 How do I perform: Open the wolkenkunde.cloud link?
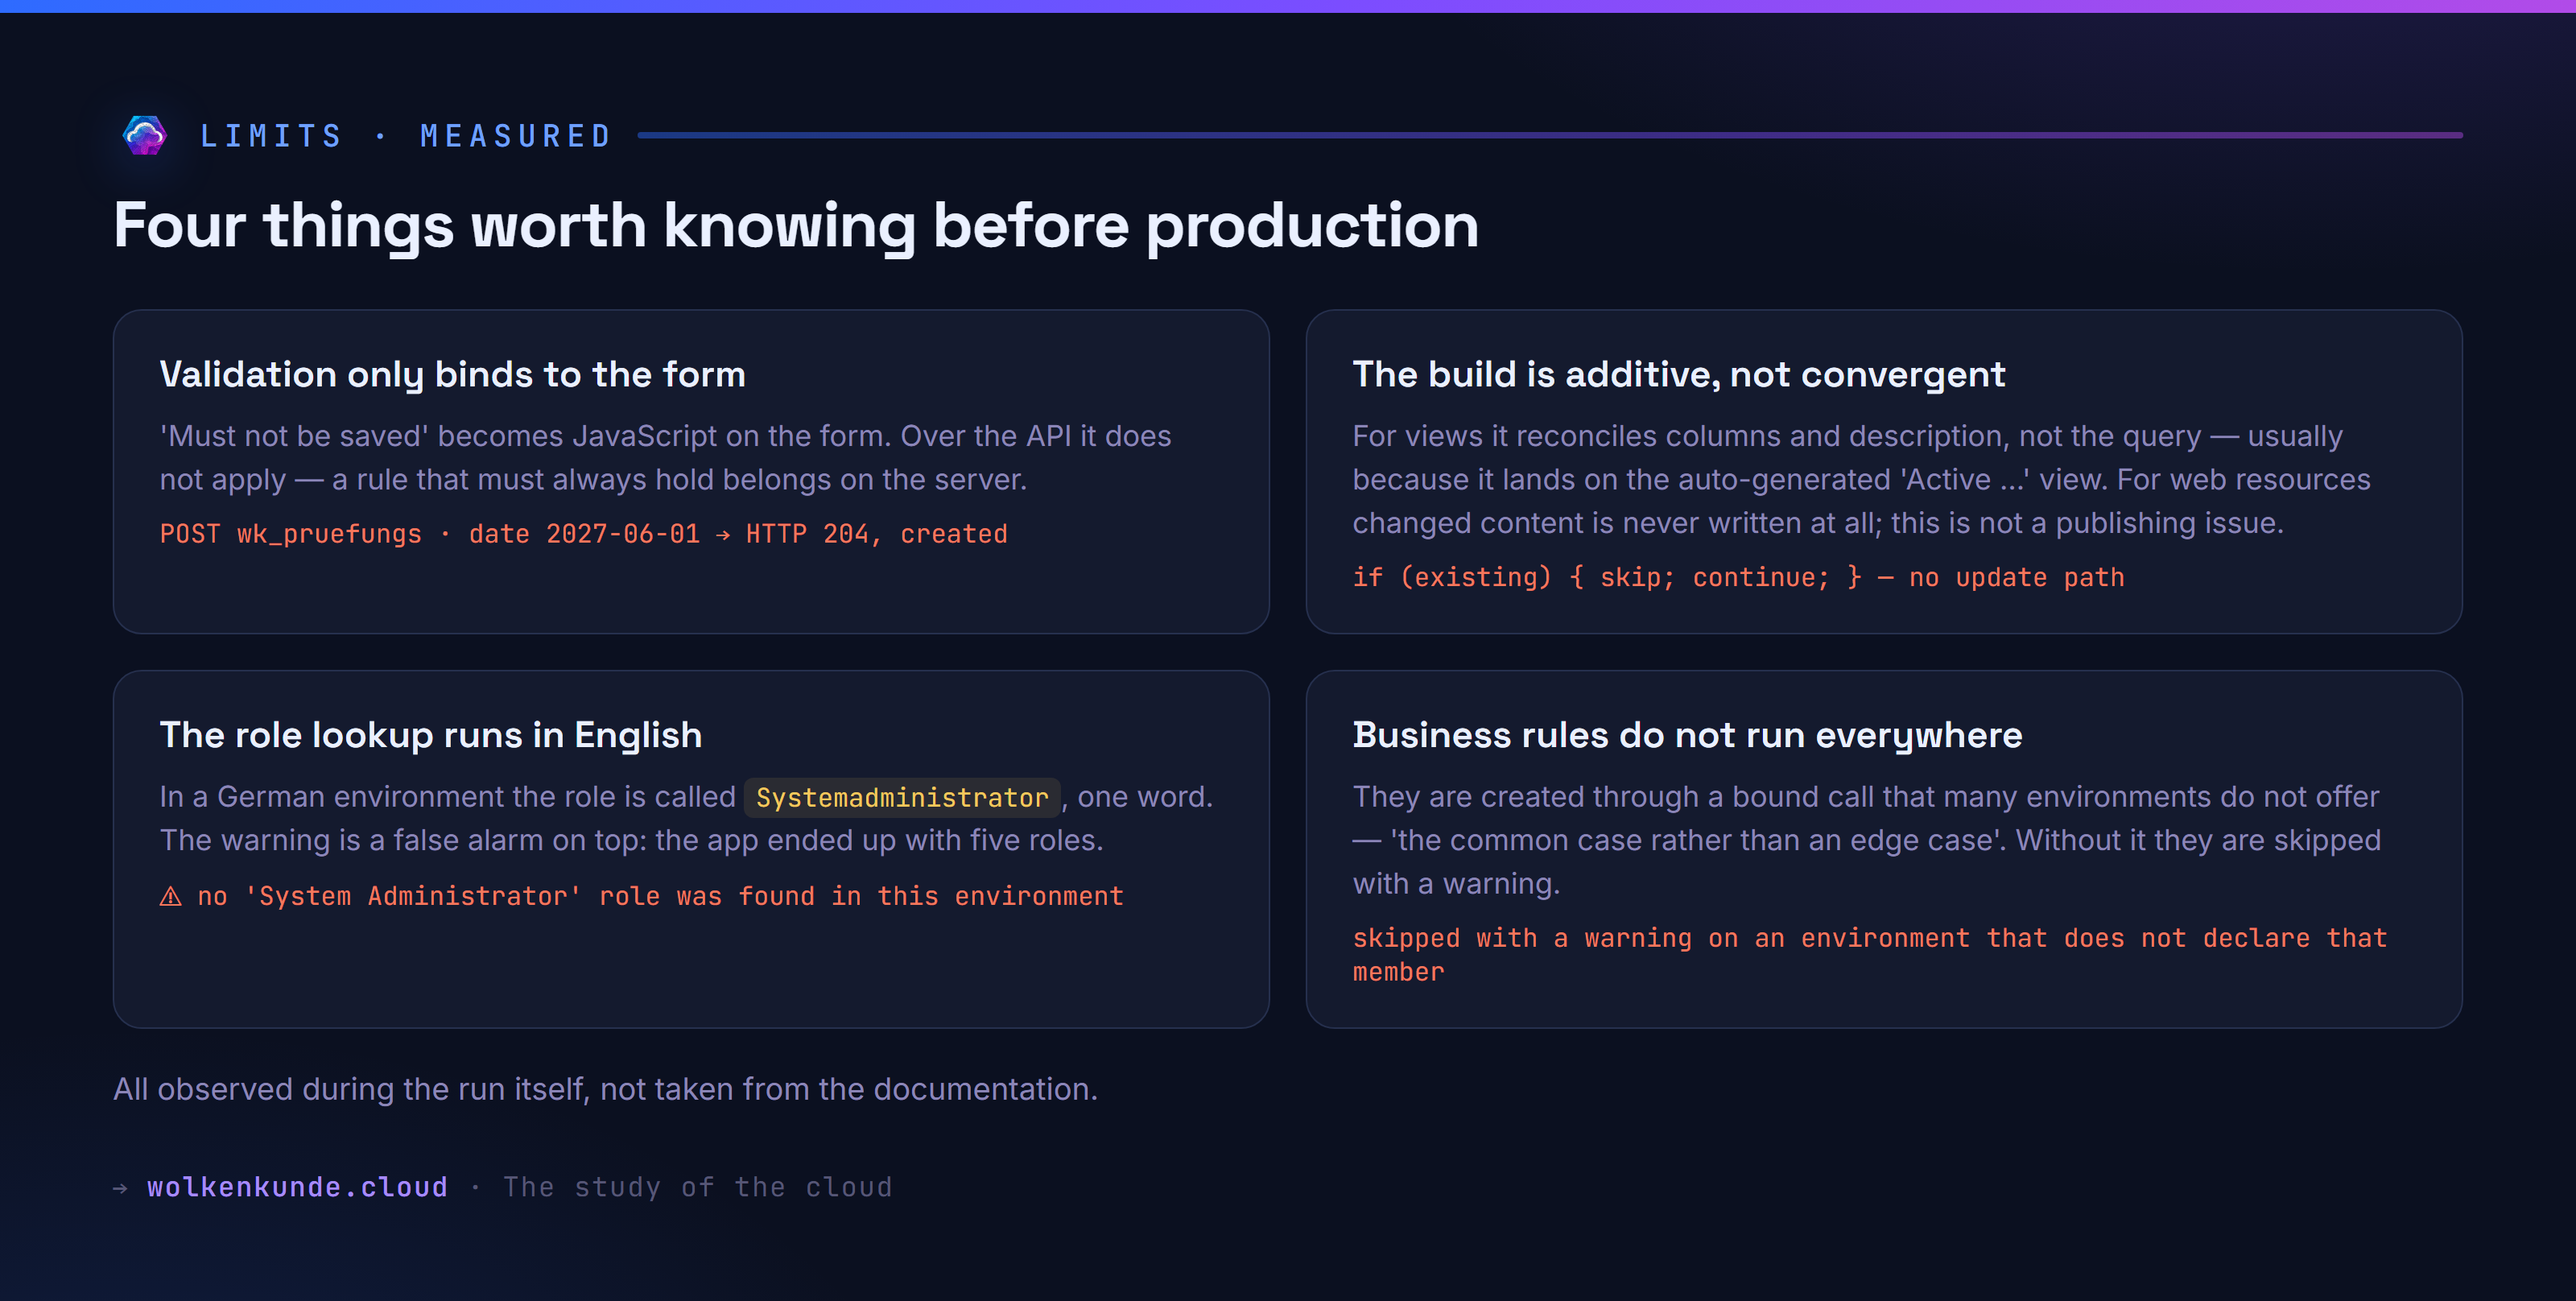[x=297, y=1187]
